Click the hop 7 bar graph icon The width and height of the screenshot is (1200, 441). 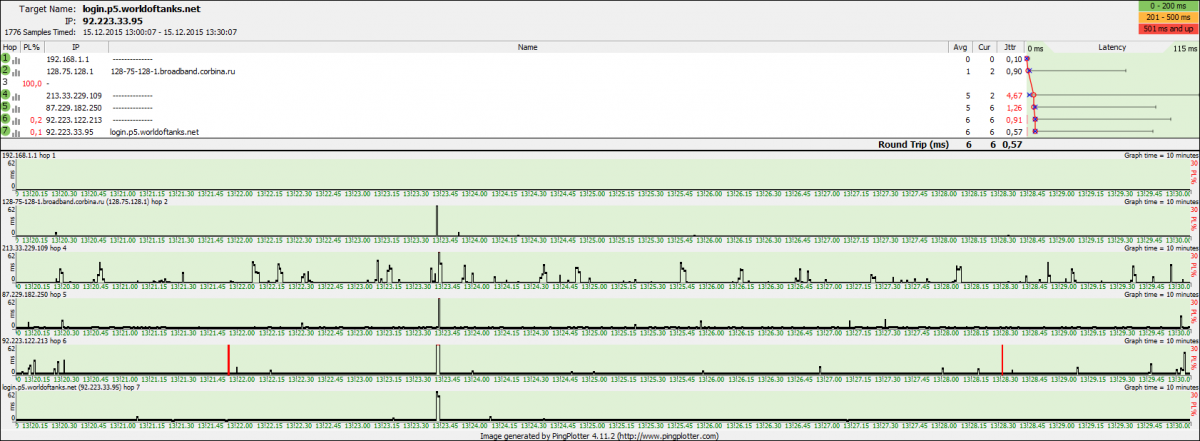click(x=17, y=132)
